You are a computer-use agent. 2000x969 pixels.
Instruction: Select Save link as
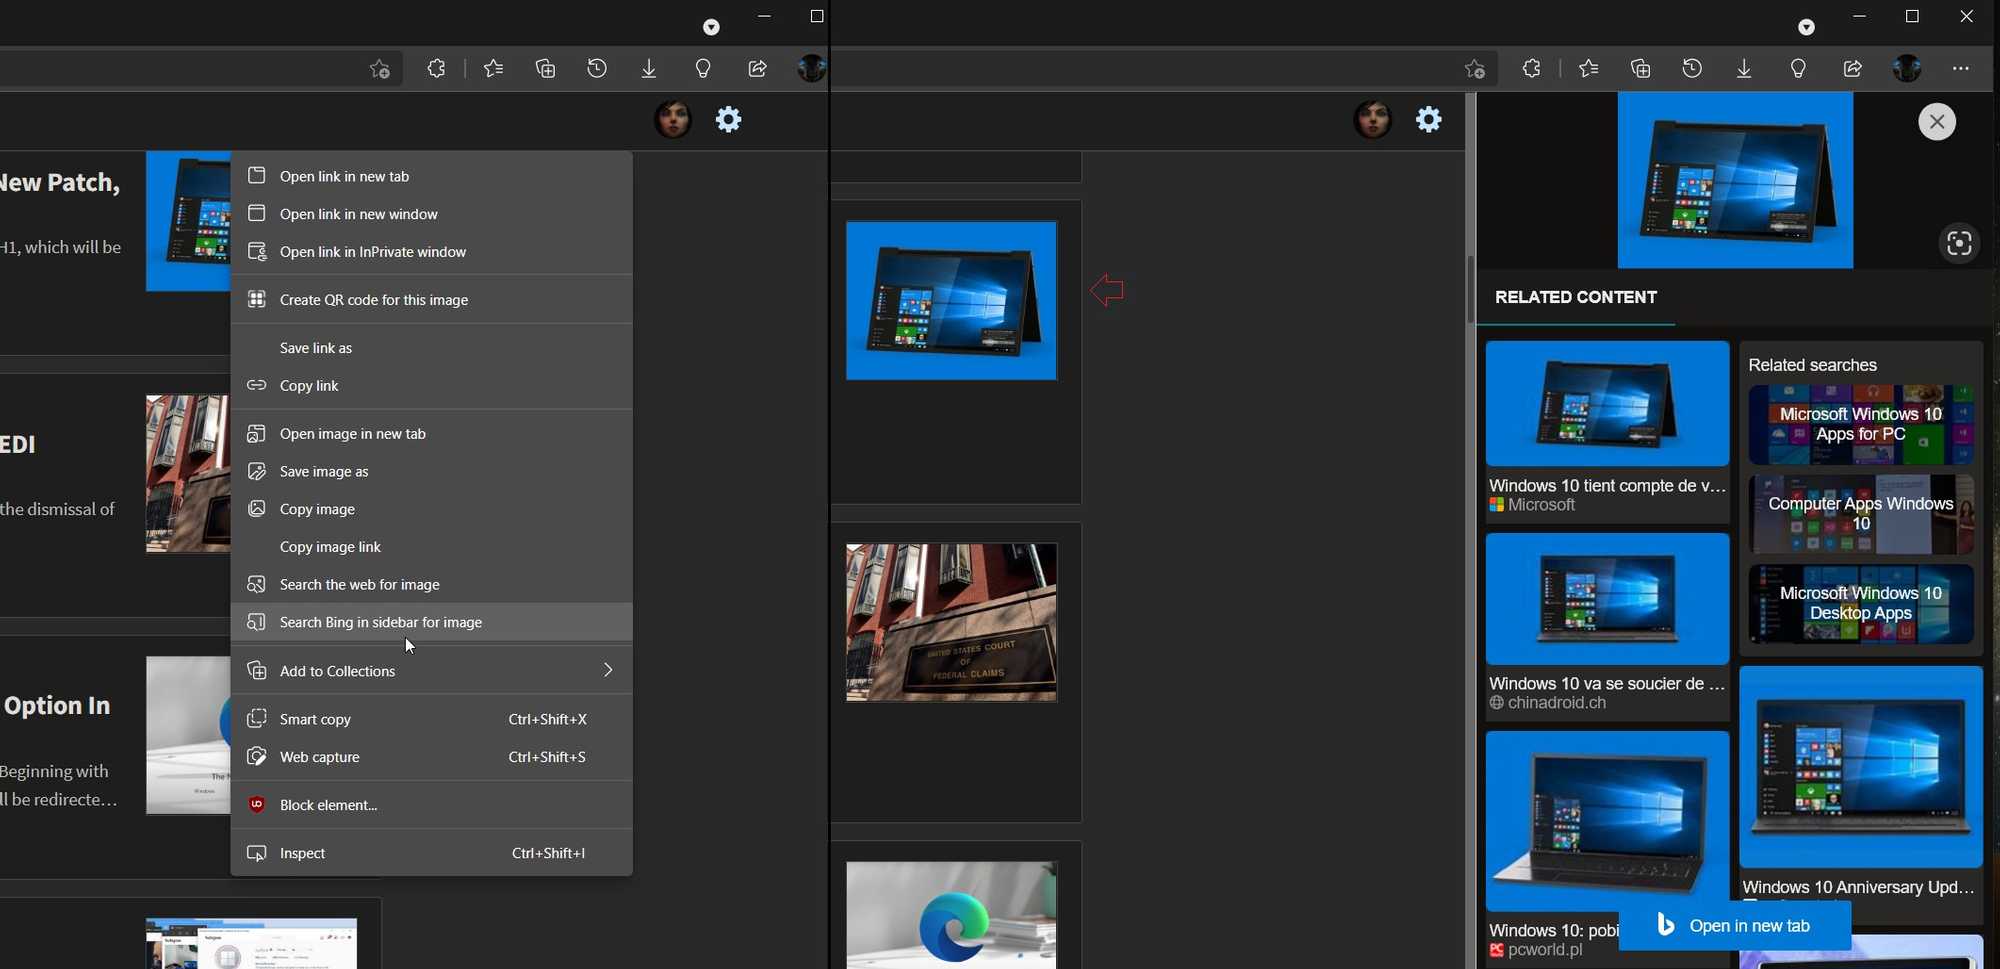click(432, 348)
